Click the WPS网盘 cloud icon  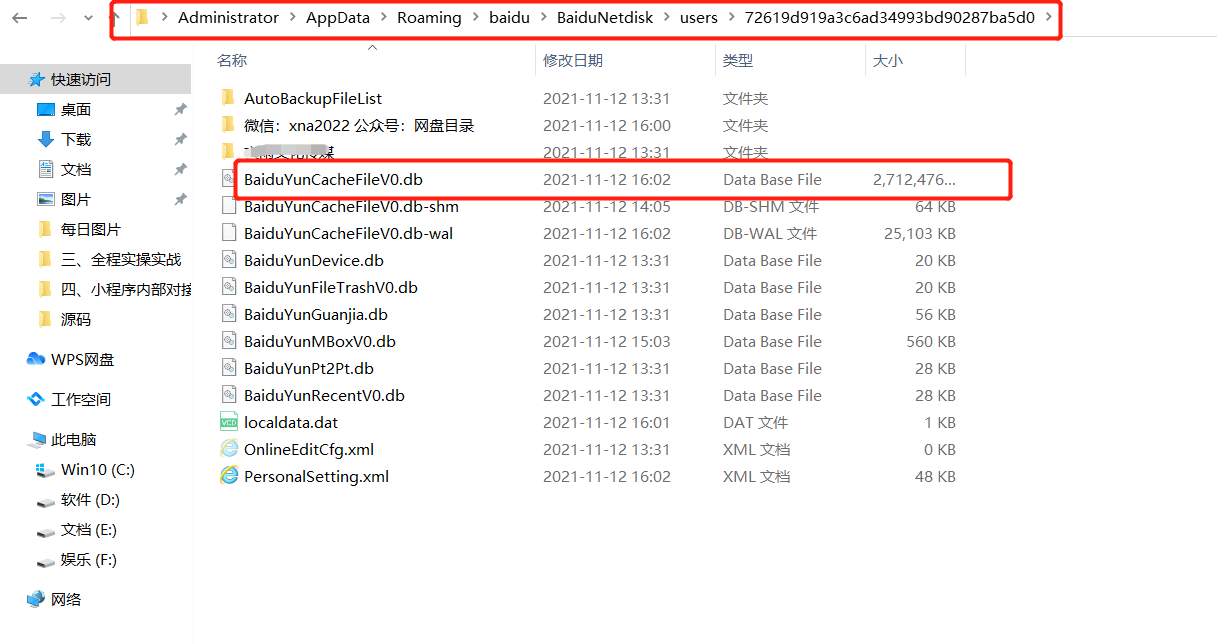pyautogui.click(x=36, y=359)
